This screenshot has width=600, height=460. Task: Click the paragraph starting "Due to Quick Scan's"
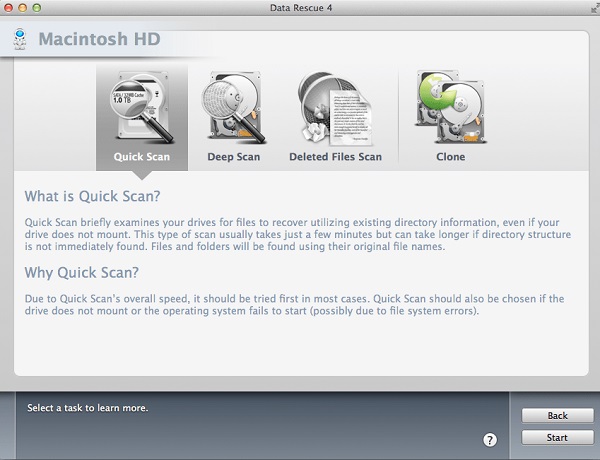pyautogui.click(x=294, y=305)
